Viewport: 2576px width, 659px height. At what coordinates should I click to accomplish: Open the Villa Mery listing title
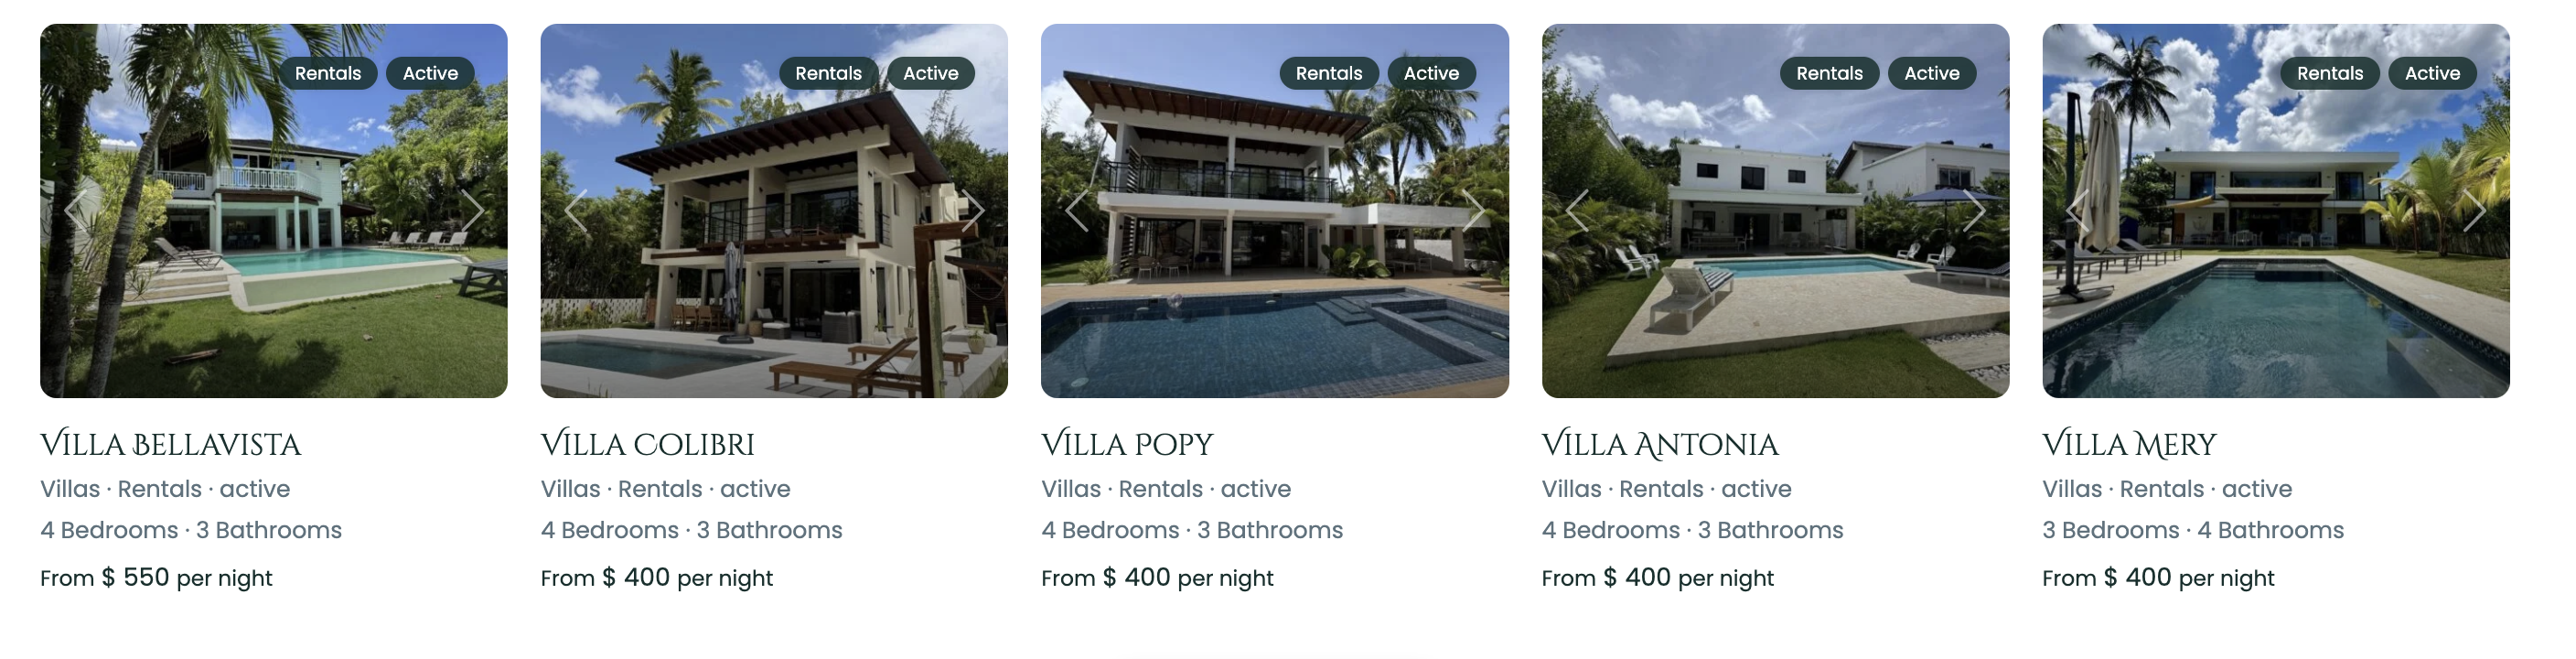click(2129, 444)
